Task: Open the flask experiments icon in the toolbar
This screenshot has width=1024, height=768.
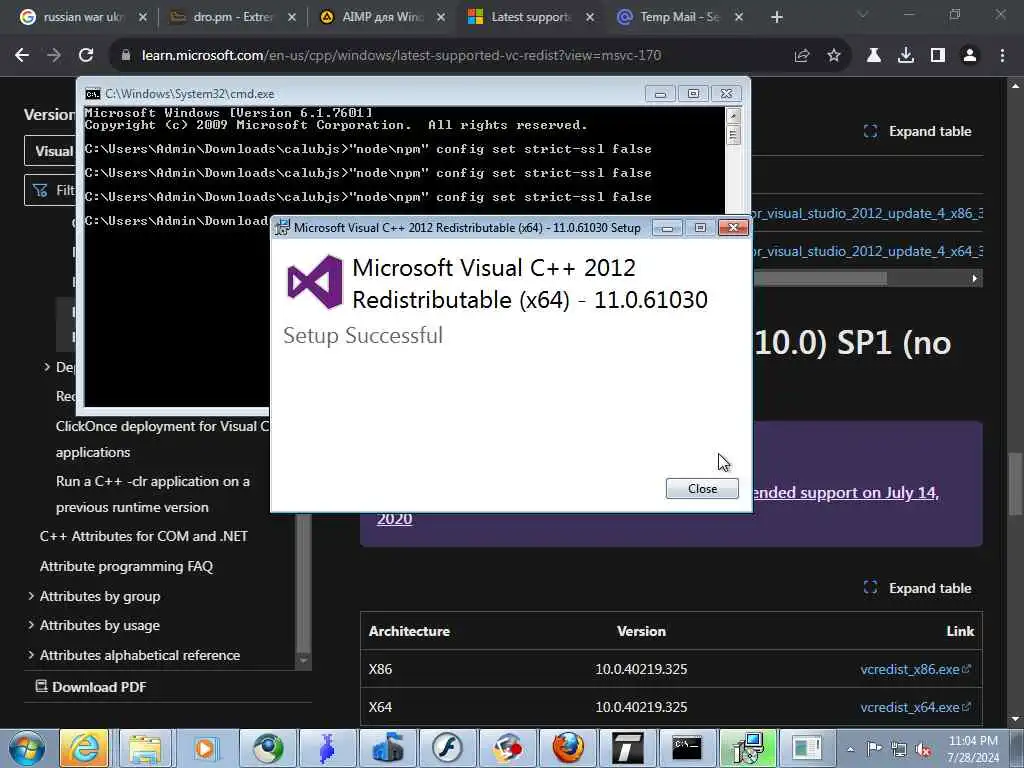Action: (x=873, y=56)
